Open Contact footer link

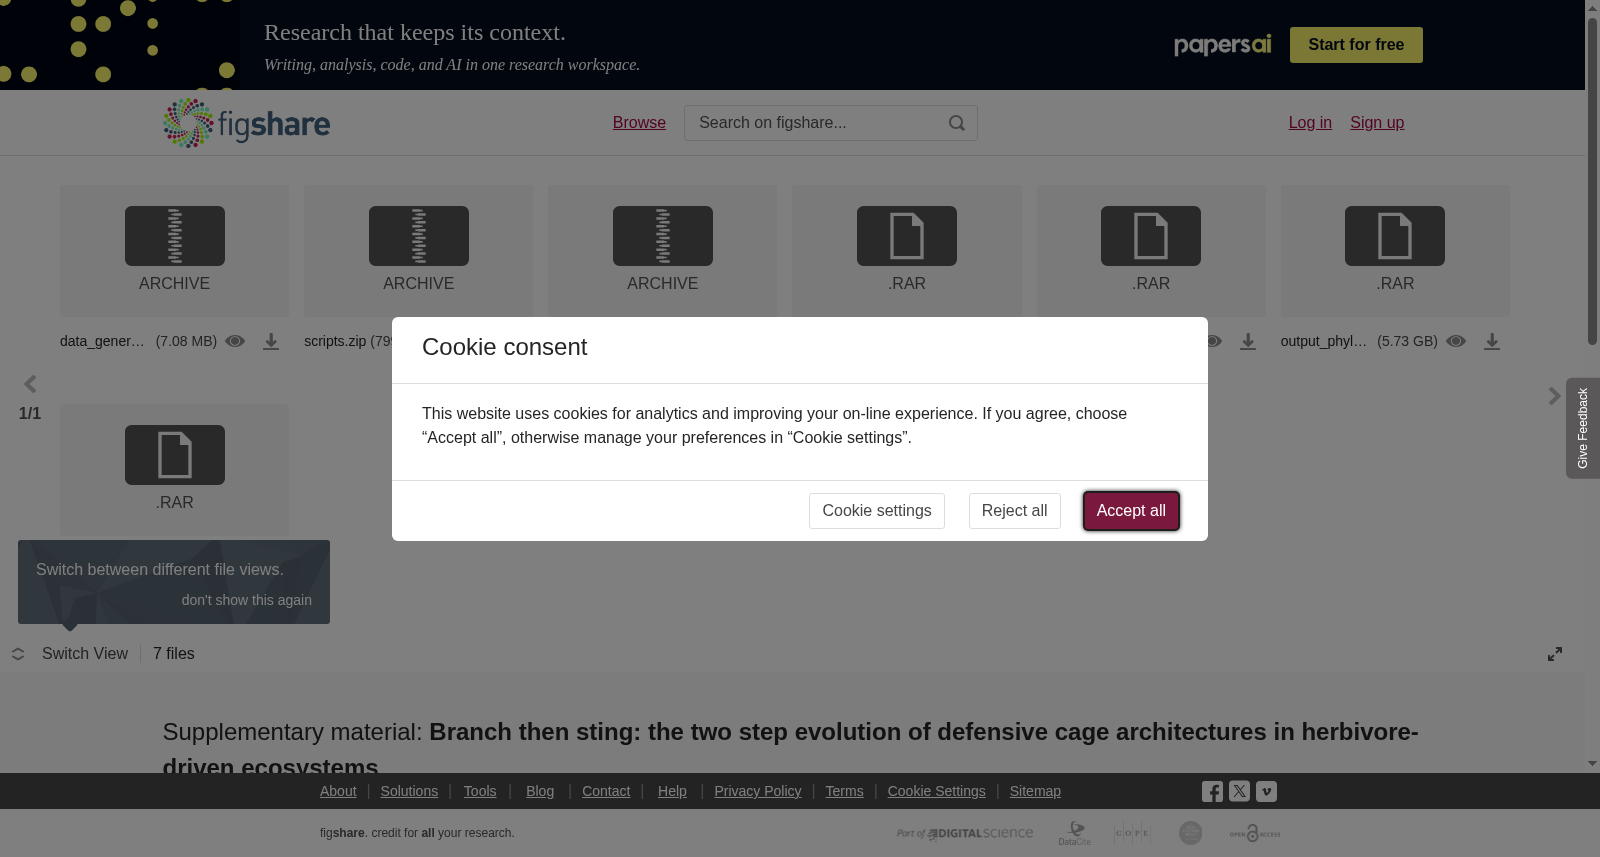tap(606, 791)
